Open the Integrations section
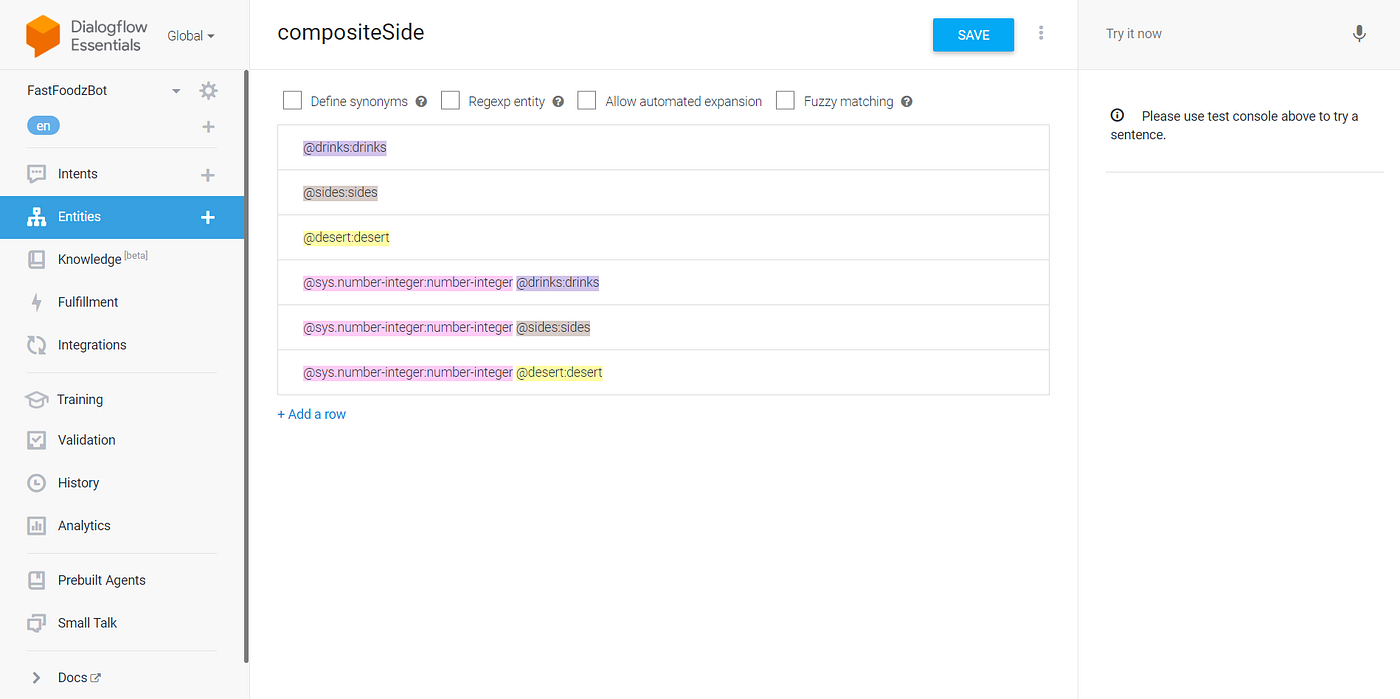Image resolution: width=1400 pixels, height=699 pixels. pyautogui.click(x=92, y=344)
